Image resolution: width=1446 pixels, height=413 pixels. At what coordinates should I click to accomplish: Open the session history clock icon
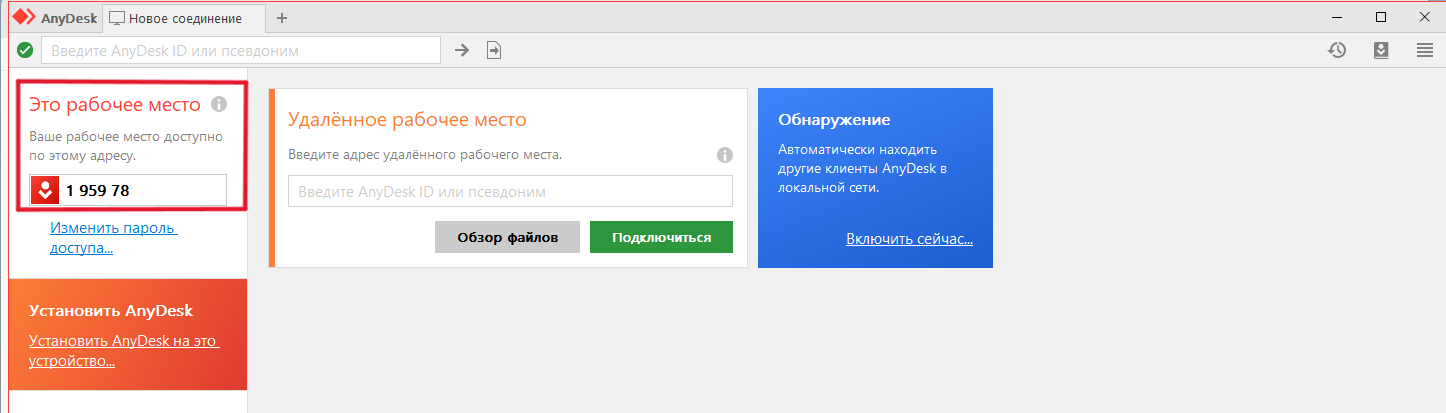point(1337,50)
